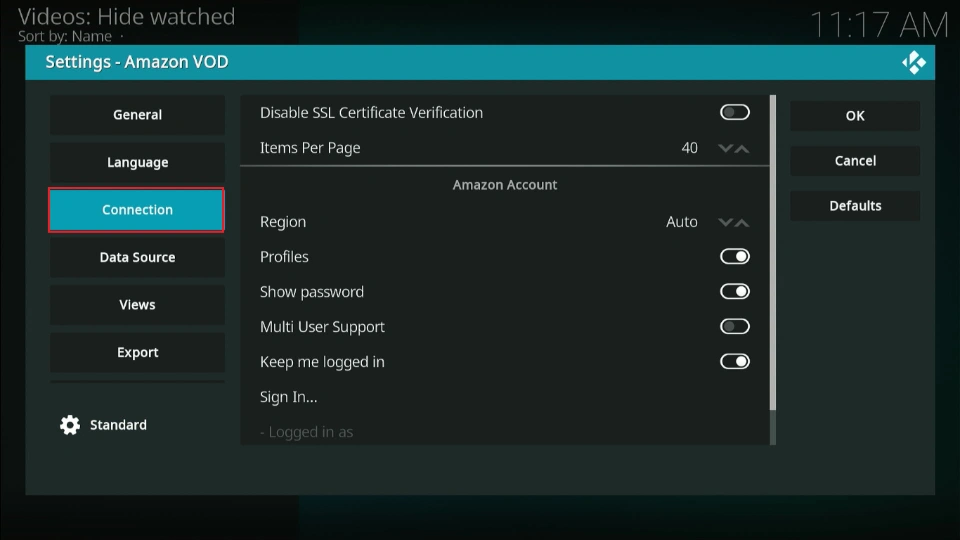Open the General settings tab

point(137,115)
